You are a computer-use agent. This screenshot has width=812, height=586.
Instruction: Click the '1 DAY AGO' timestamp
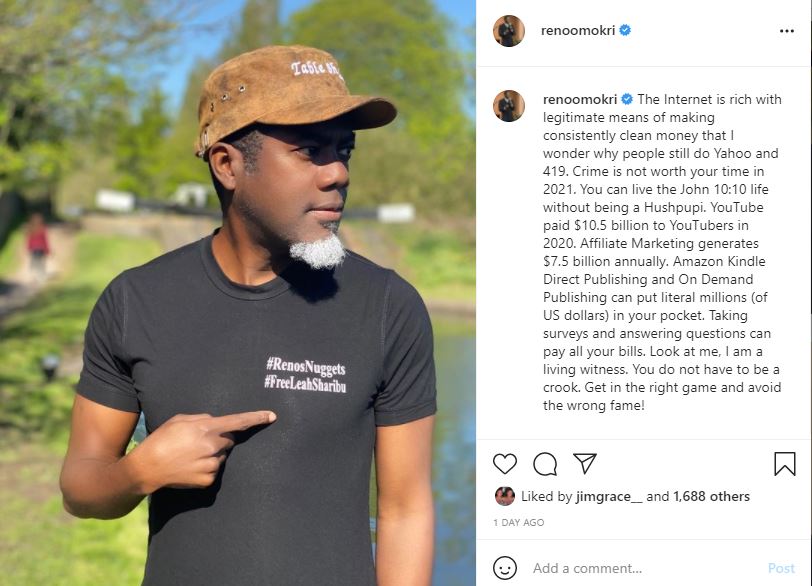click(x=519, y=522)
